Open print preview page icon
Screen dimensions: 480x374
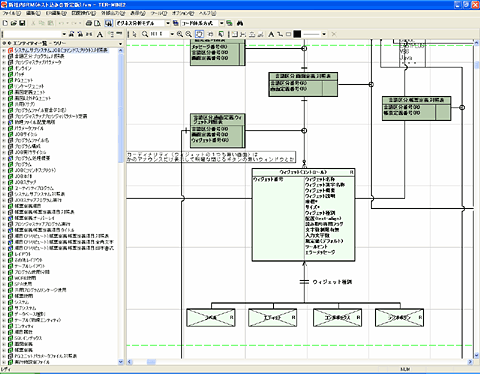pos(97,23)
